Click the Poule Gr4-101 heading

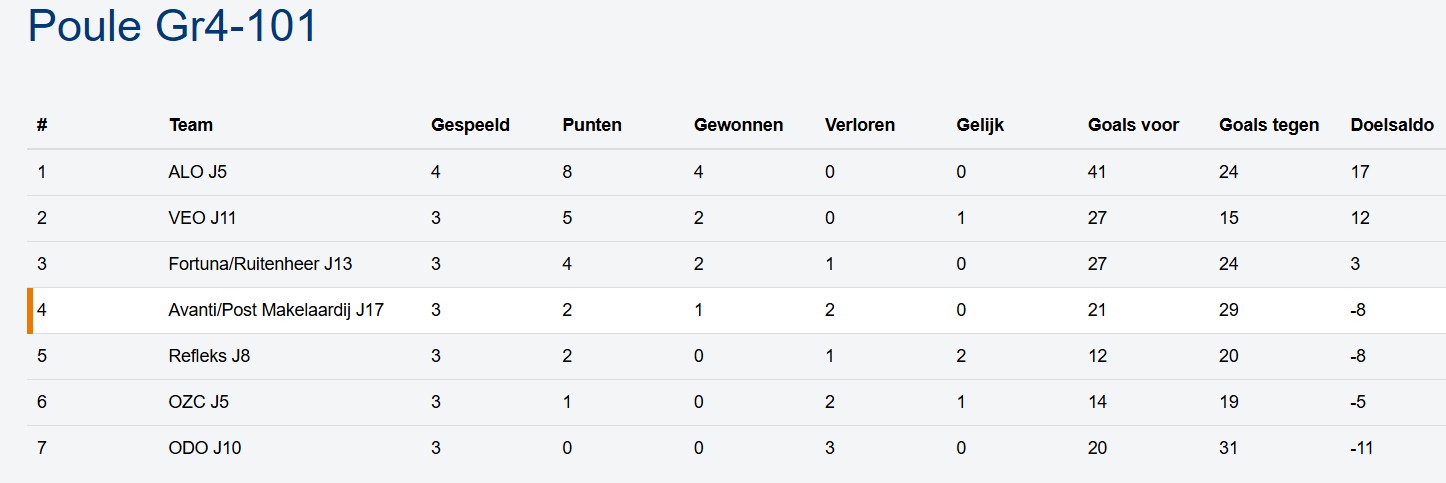(x=172, y=26)
